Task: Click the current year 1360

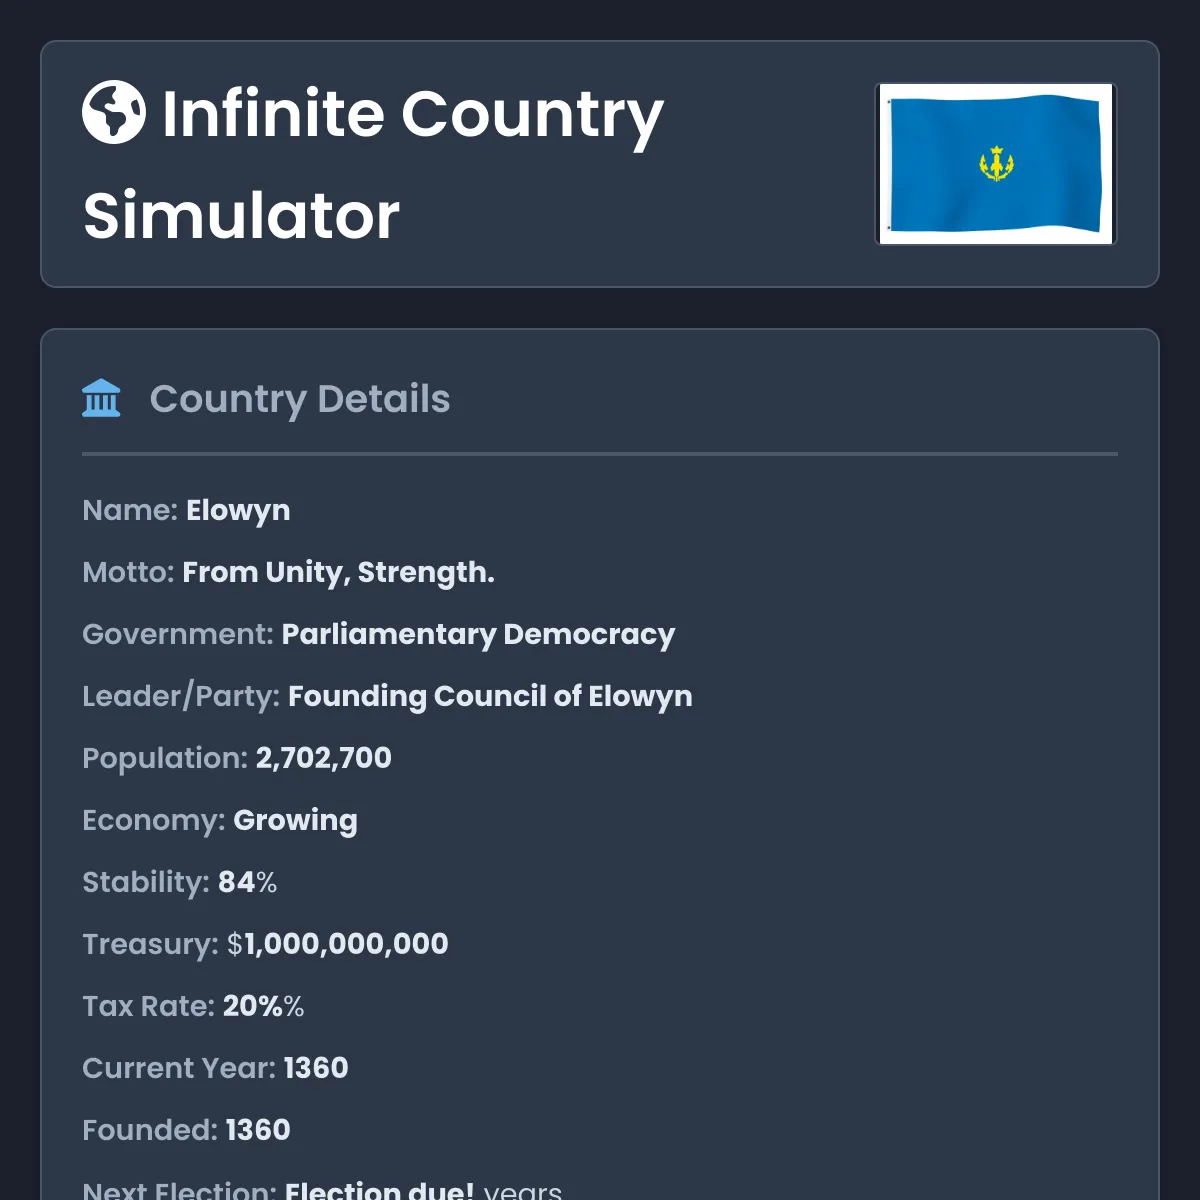Action: click(315, 1068)
